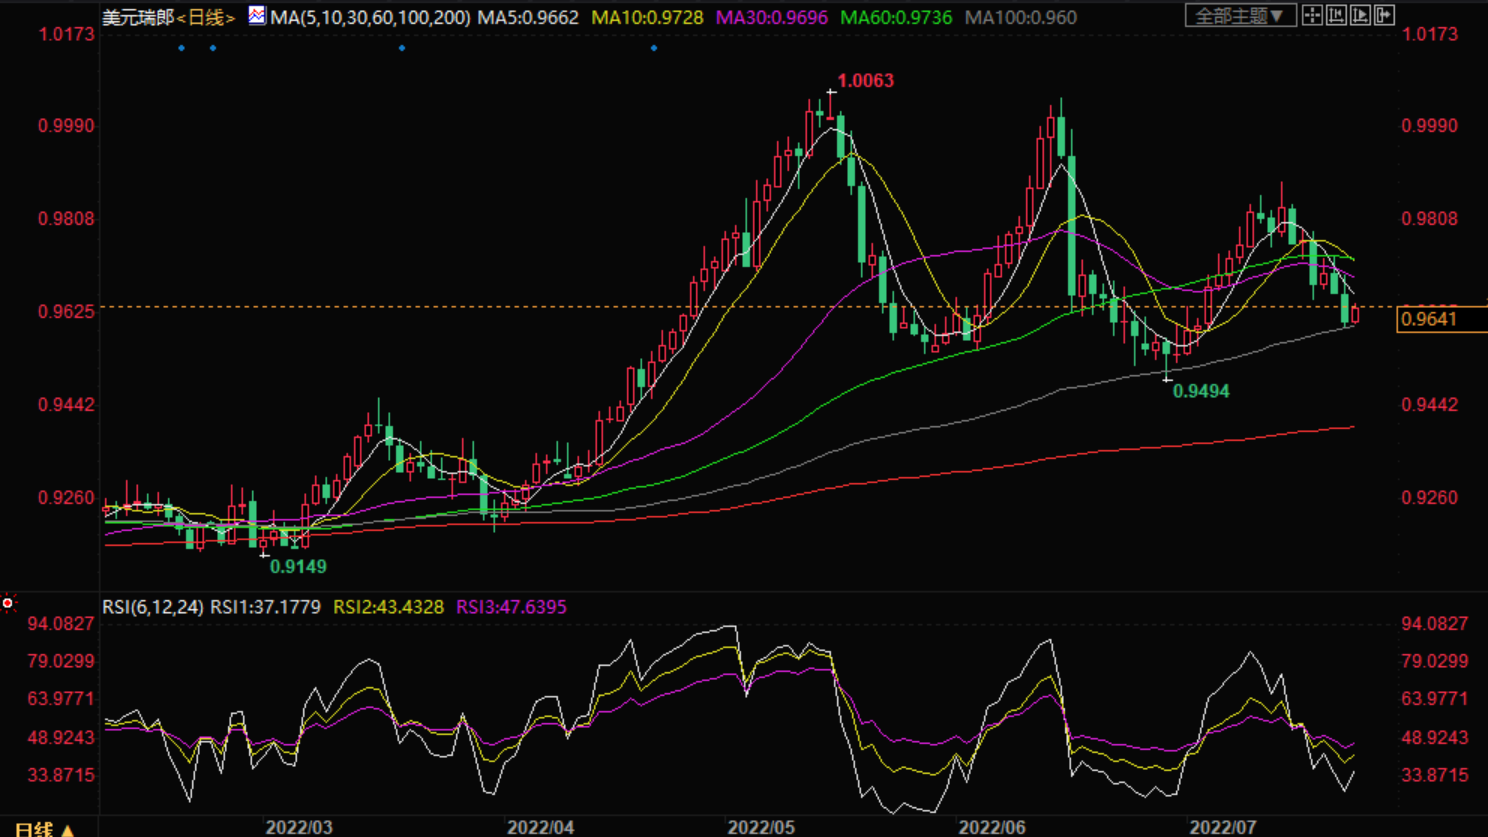Image resolution: width=1488 pixels, height=837 pixels.
Task: Click the jump-to-start chart range icon
Action: [1336, 15]
